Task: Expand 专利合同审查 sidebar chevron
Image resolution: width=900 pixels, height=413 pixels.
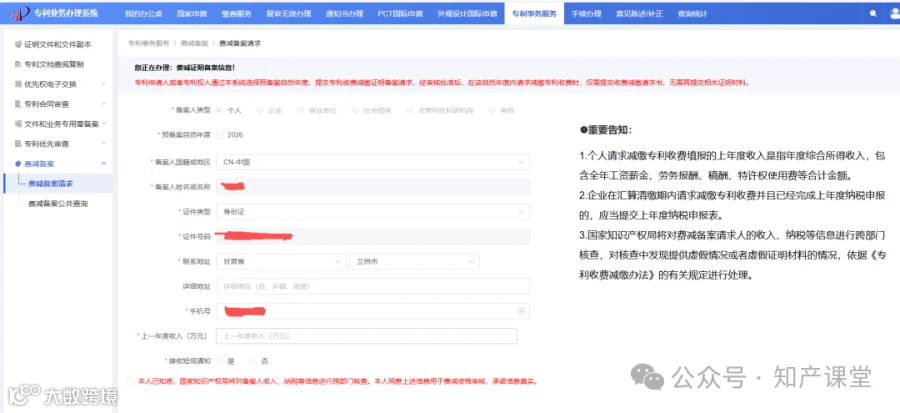Action: (104, 104)
